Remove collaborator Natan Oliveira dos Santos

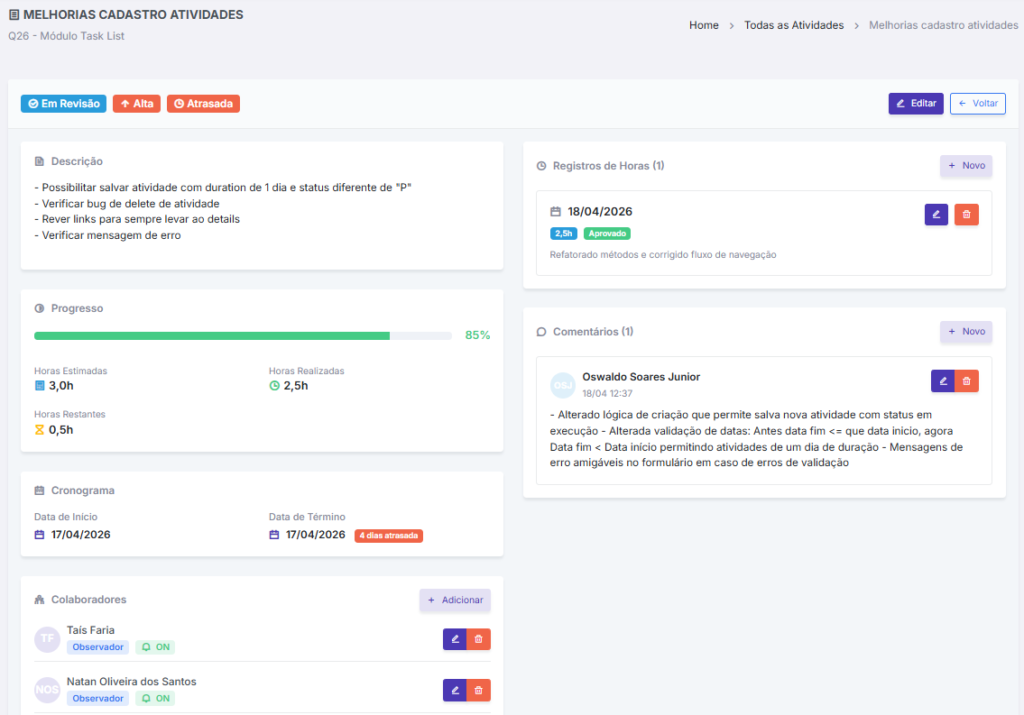point(478,690)
